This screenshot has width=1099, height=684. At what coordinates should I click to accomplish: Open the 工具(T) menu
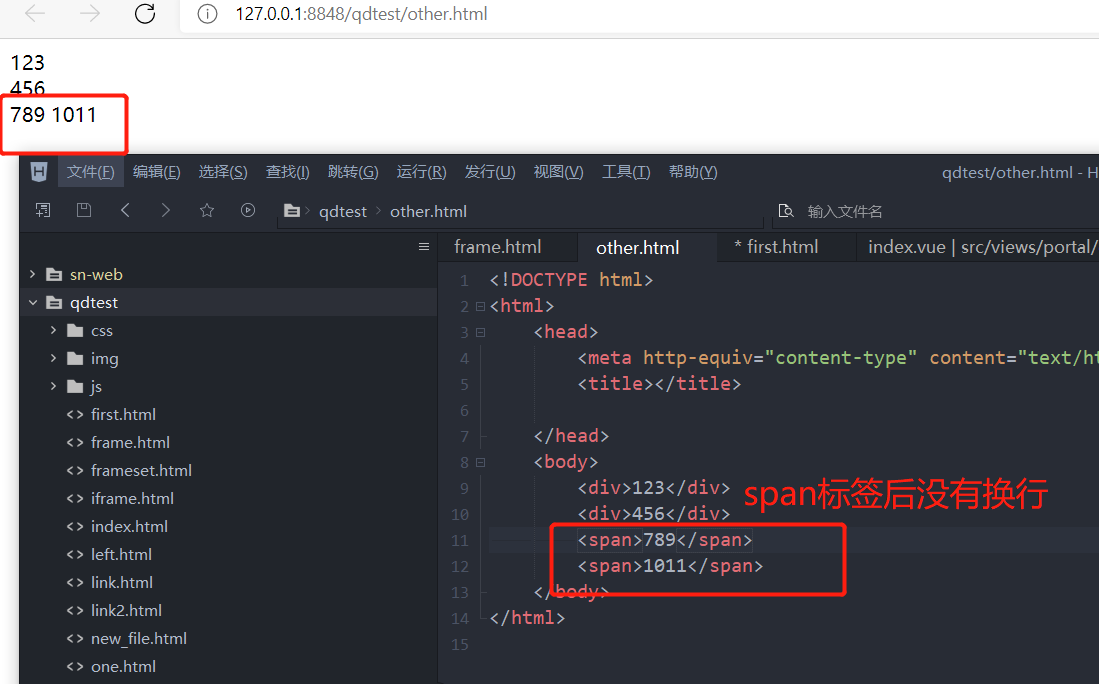(626, 172)
